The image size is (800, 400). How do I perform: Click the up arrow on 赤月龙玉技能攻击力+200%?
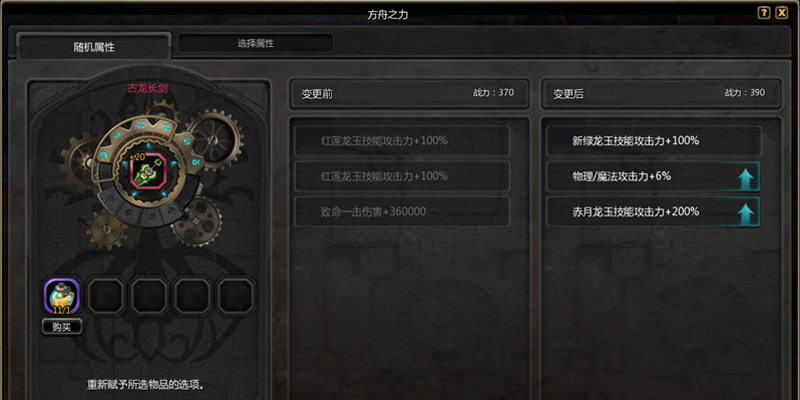click(746, 212)
